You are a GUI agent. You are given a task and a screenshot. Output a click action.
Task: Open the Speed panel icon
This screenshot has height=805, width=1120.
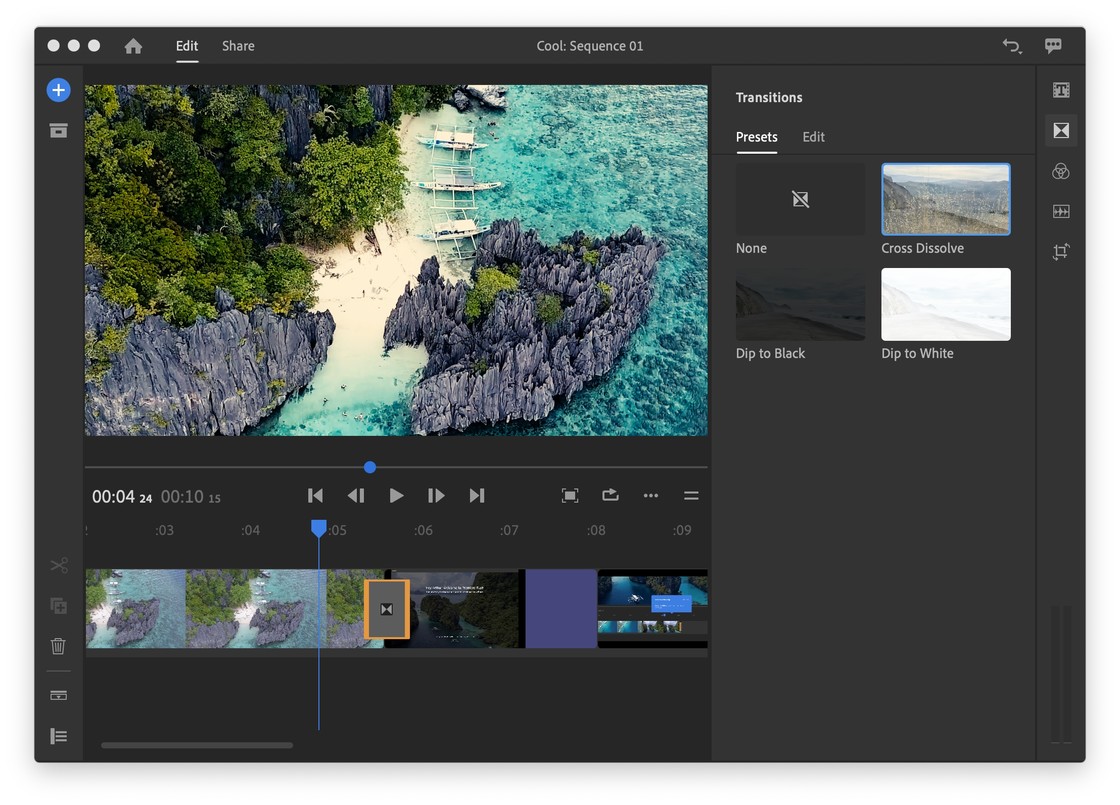(1061, 211)
